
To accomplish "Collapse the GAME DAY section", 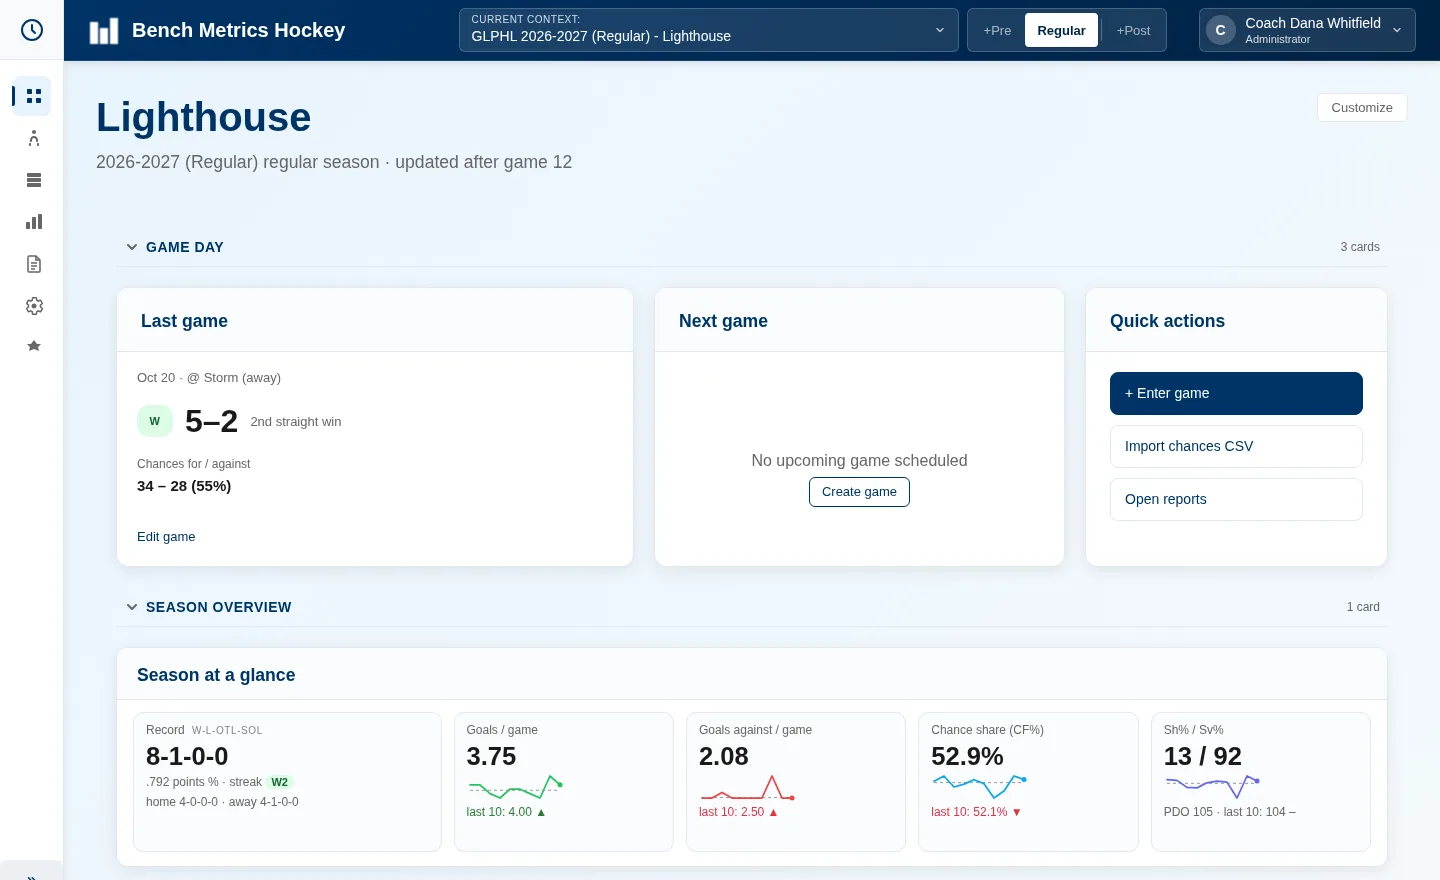I will (132, 247).
